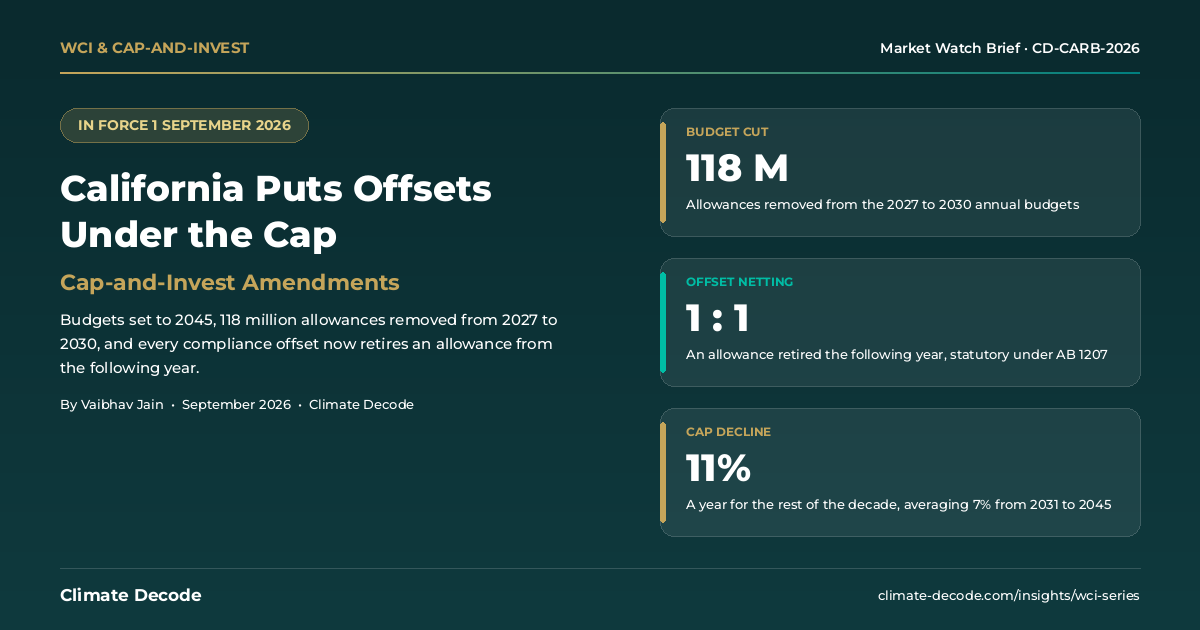Click the author name 'By Vaibhav Jain'
The width and height of the screenshot is (1200, 630).
[x=112, y=405]
